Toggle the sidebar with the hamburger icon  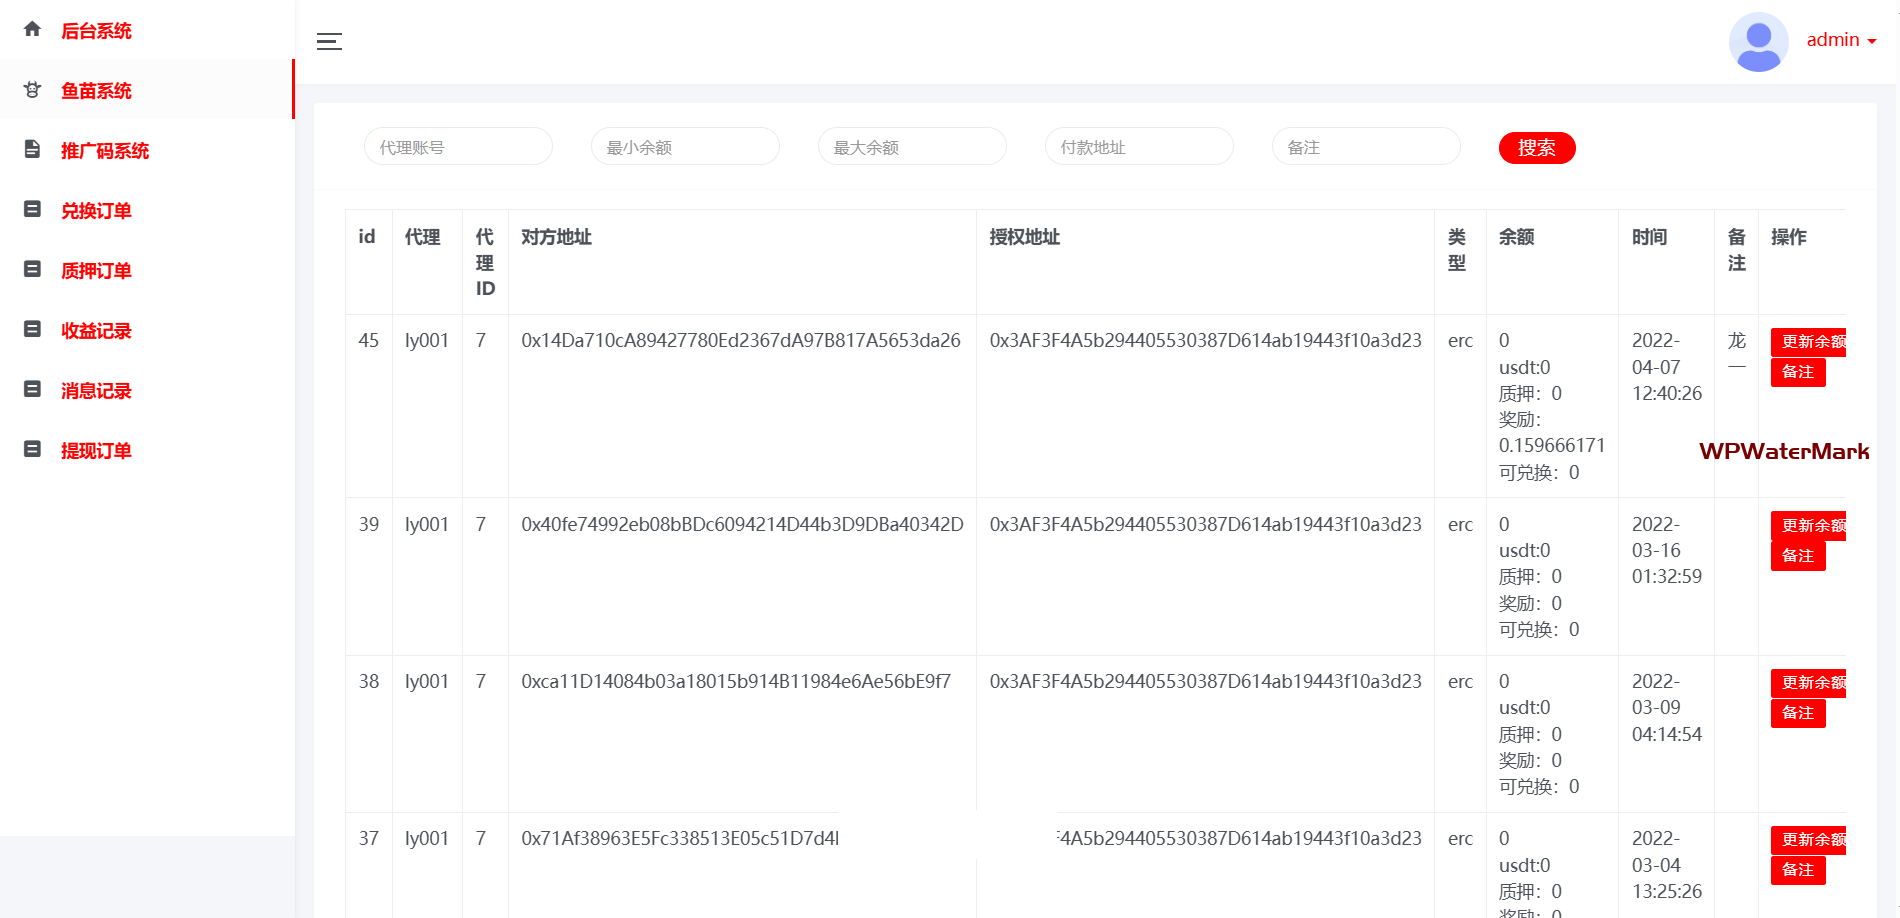click(x=329, y=41)
